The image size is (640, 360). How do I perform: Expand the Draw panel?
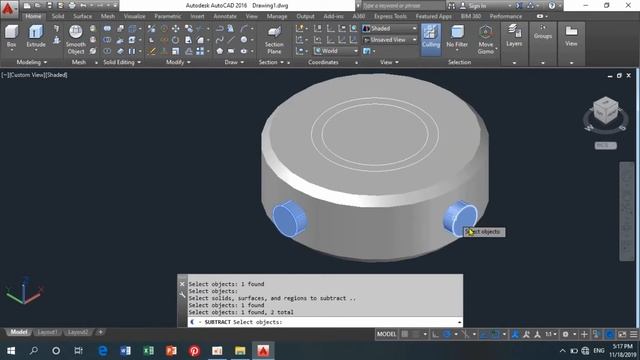click(234, 62)
